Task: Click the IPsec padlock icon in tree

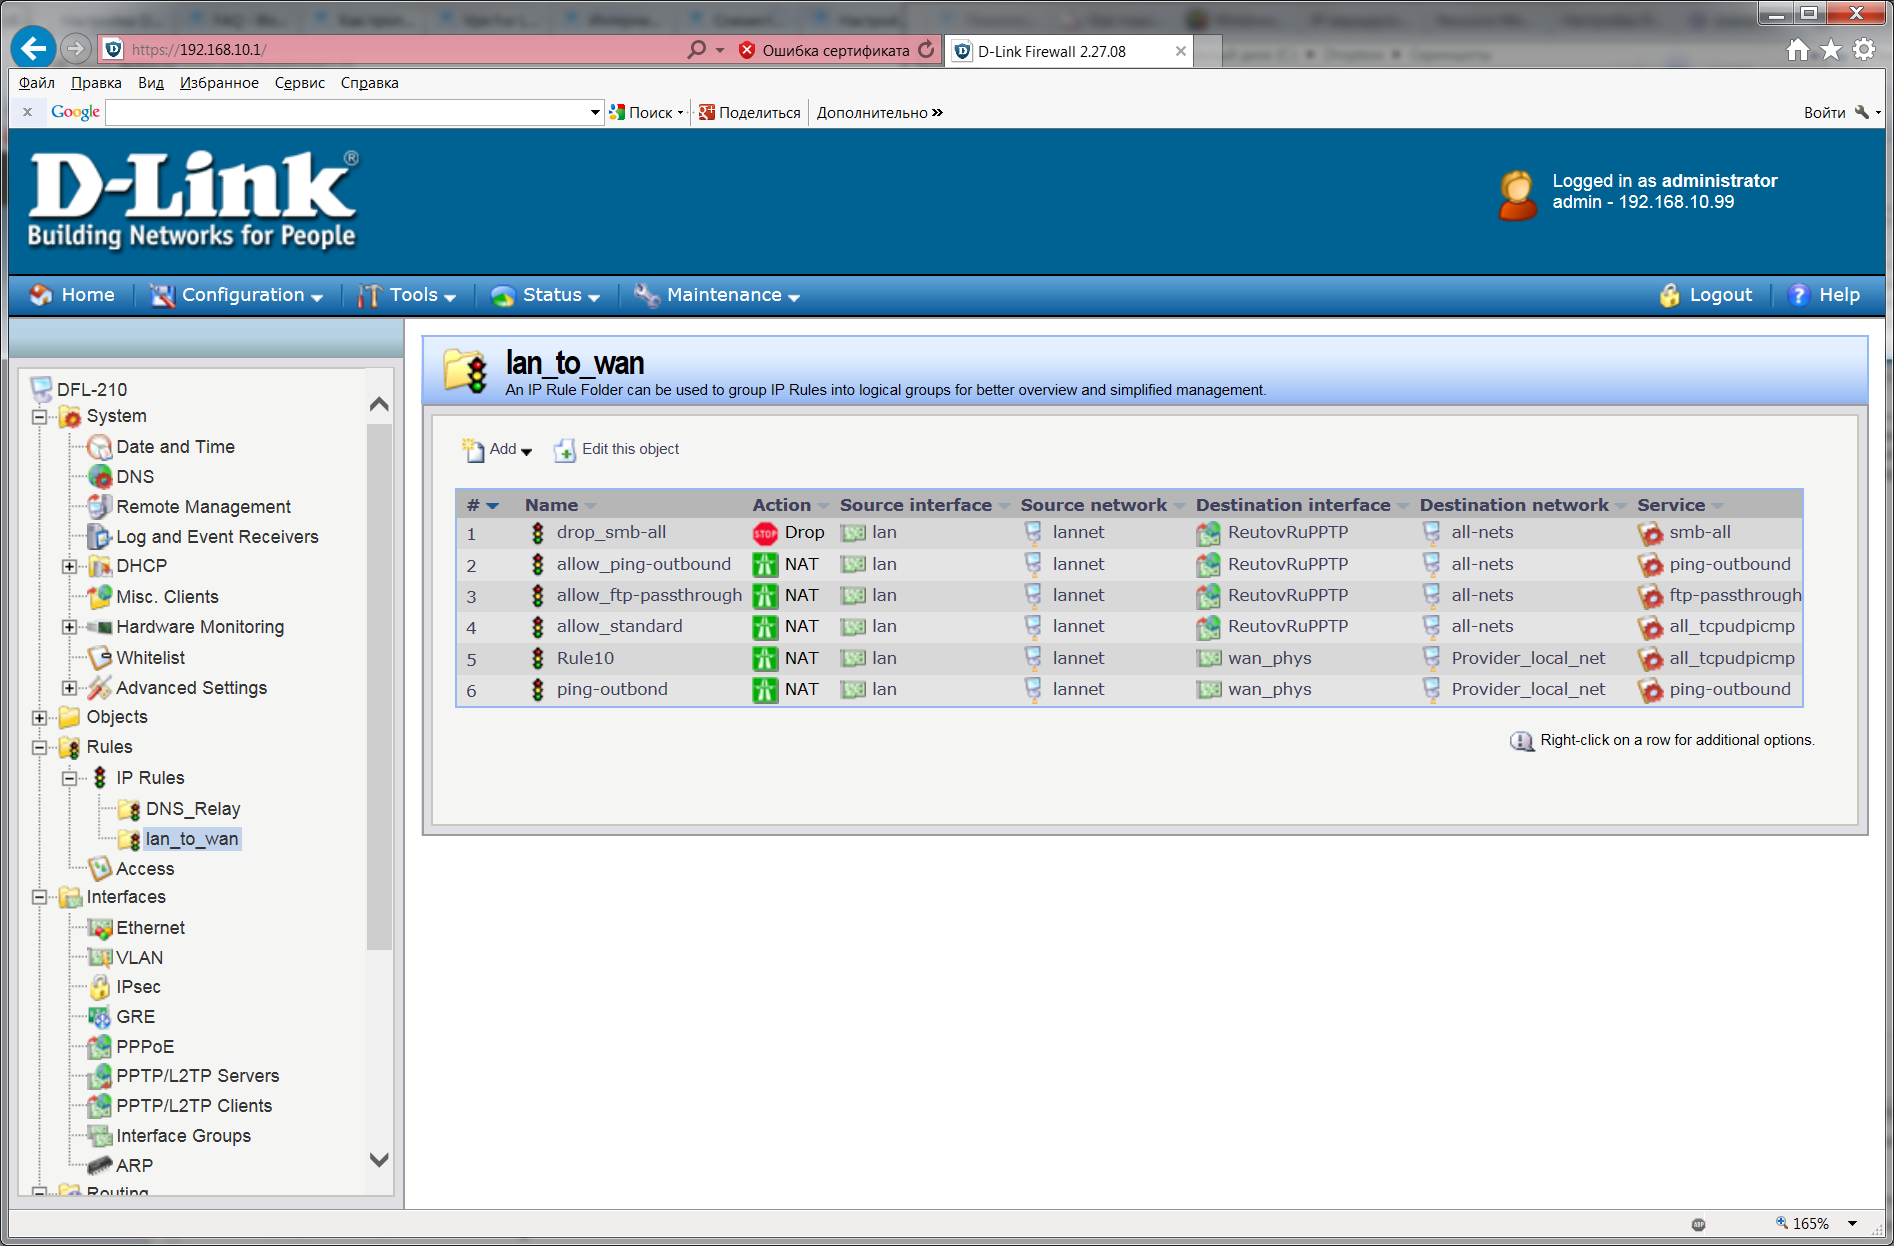Action: coord(100,987)
